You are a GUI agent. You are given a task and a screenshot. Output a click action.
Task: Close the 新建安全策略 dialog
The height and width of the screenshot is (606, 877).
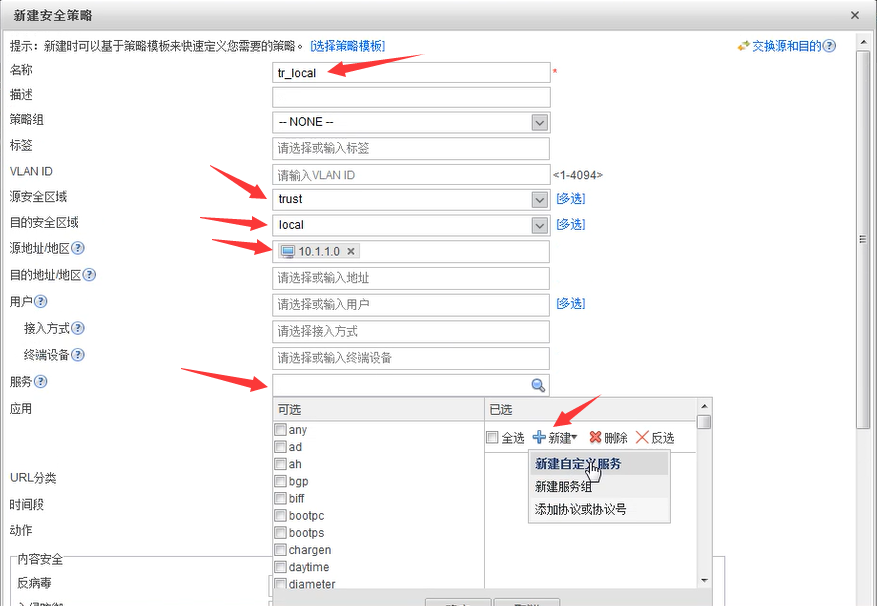pos(855,16)
